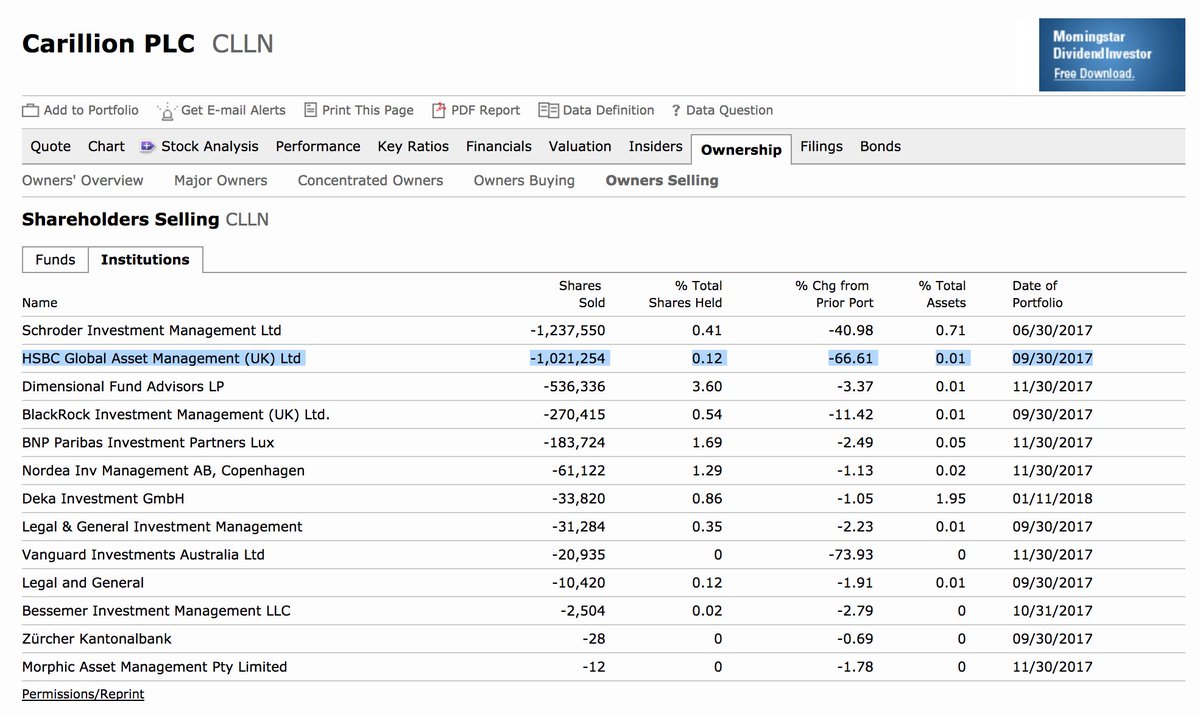The image size is (1200, 718).
Task: Click % Chg from Prior Port header
Action: pyautogui.click(x=833, y=294)
